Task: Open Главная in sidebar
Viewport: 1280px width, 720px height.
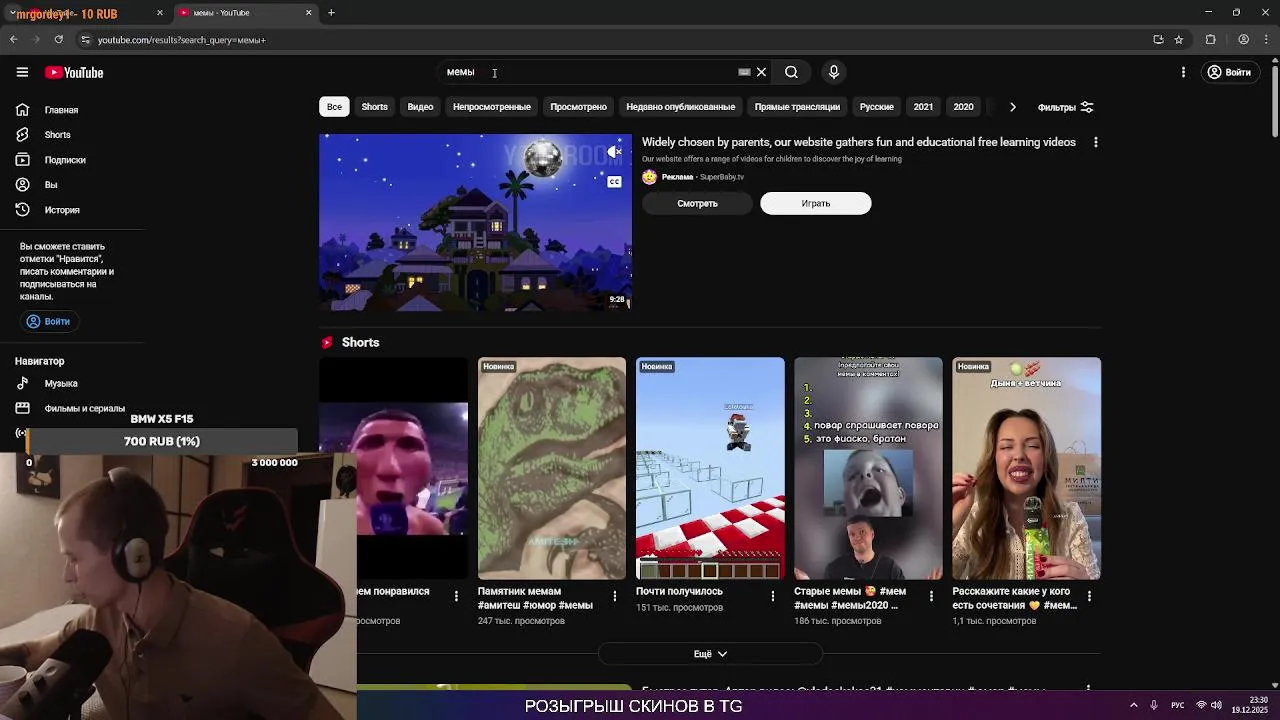Action: pyautogui.click(x=61, y=110)
